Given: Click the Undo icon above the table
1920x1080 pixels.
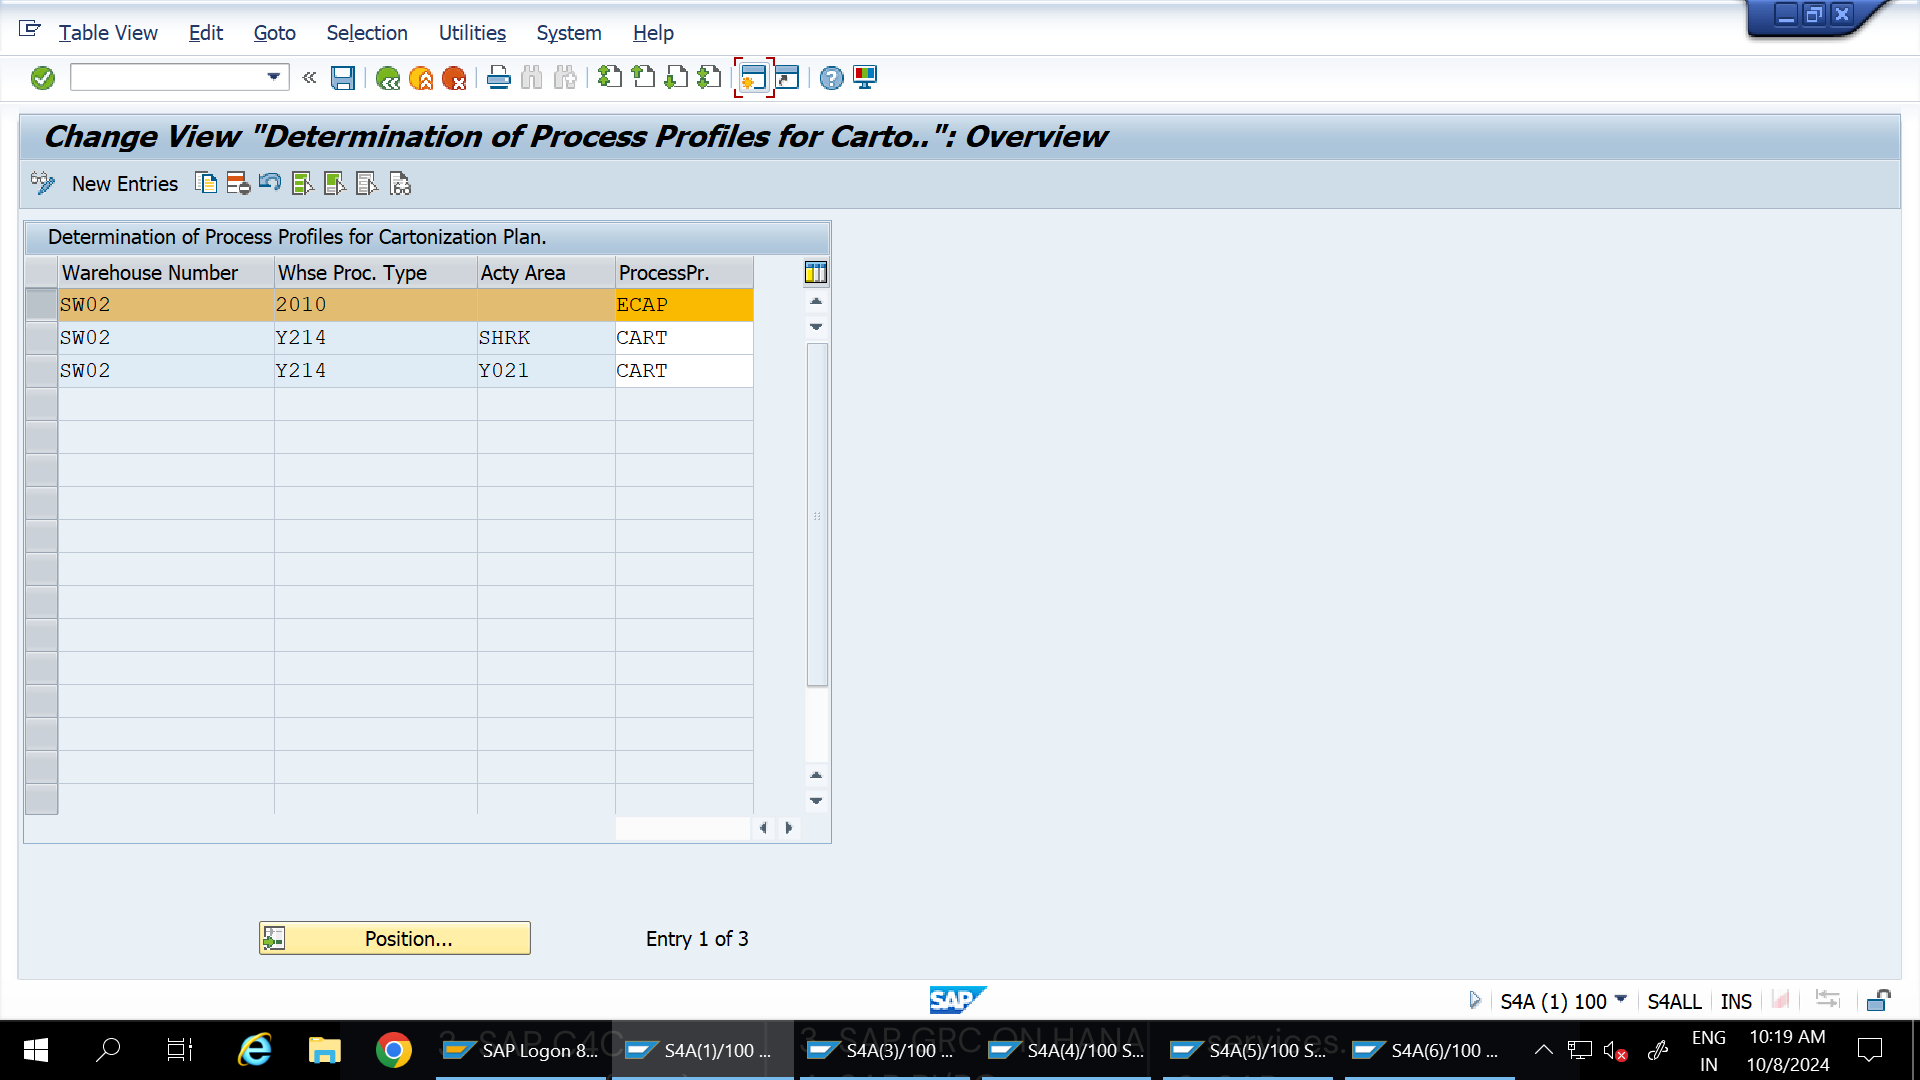Looking at the screenshot, I should (x=269, y=184).
